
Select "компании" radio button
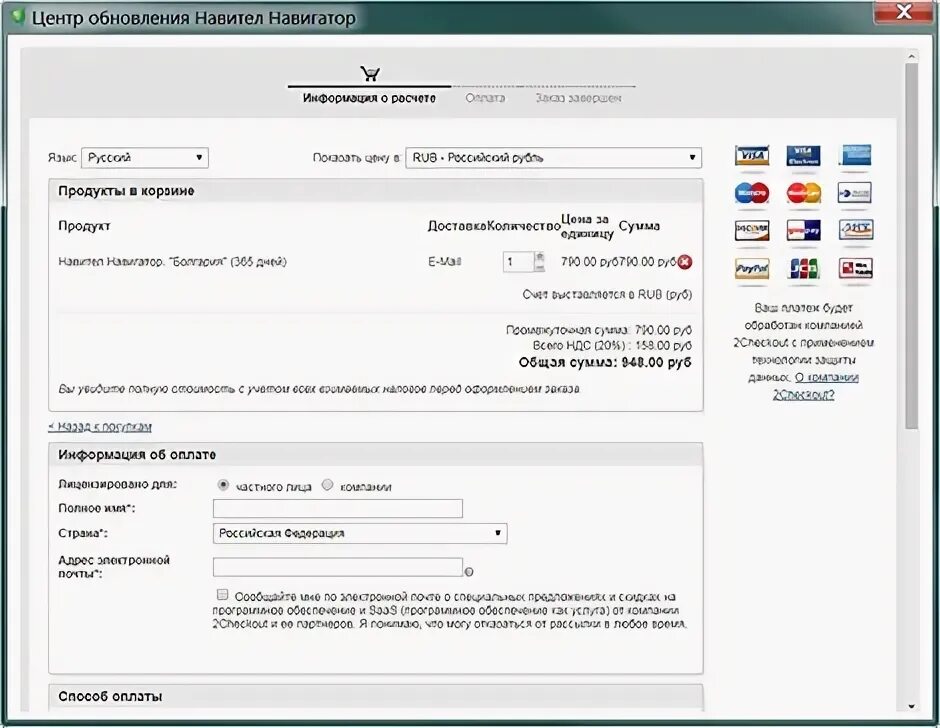[x=327, y=485]
